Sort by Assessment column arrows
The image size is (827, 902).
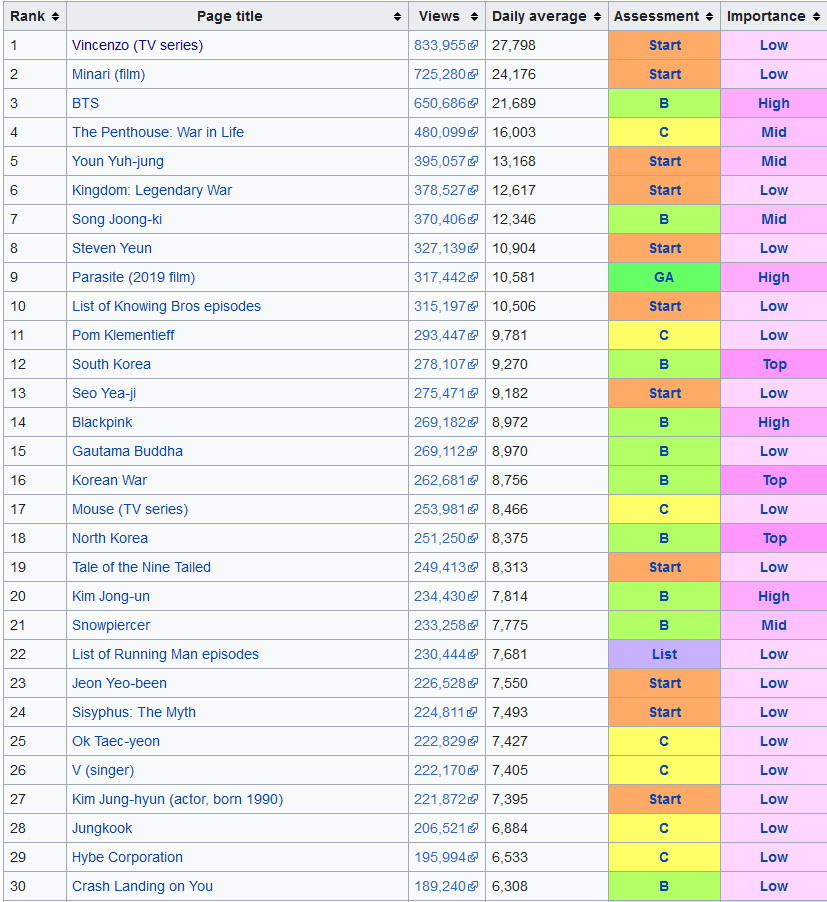710,17
